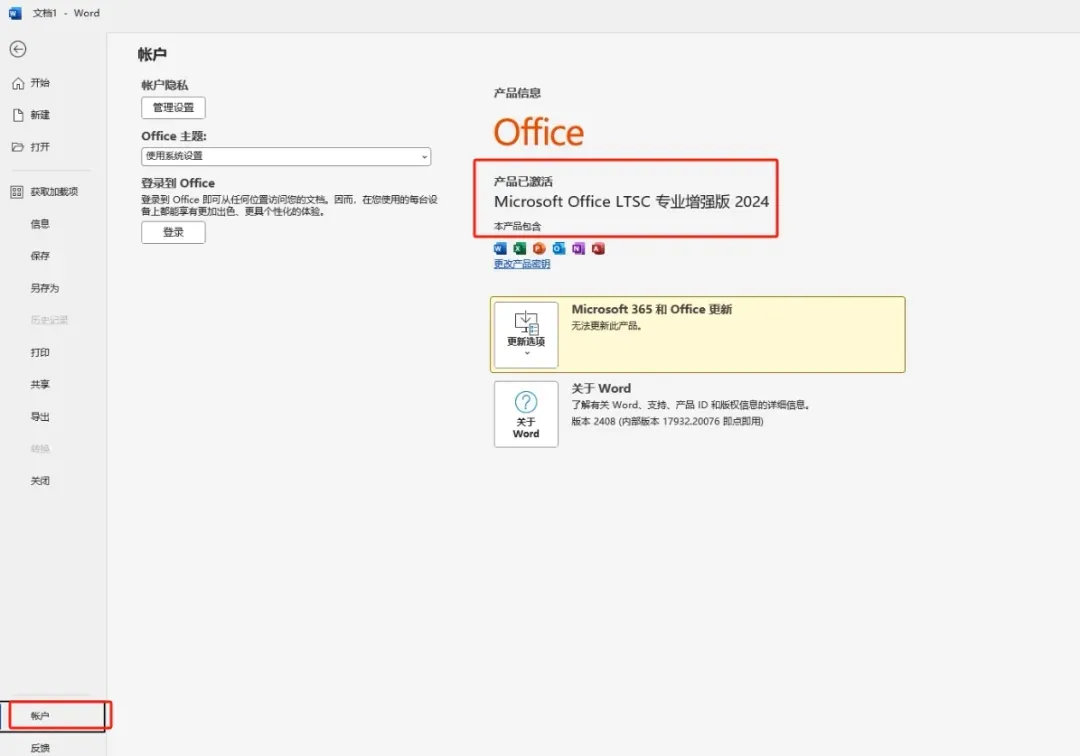Click the 产品信息 heading

[x=517, y=94]
